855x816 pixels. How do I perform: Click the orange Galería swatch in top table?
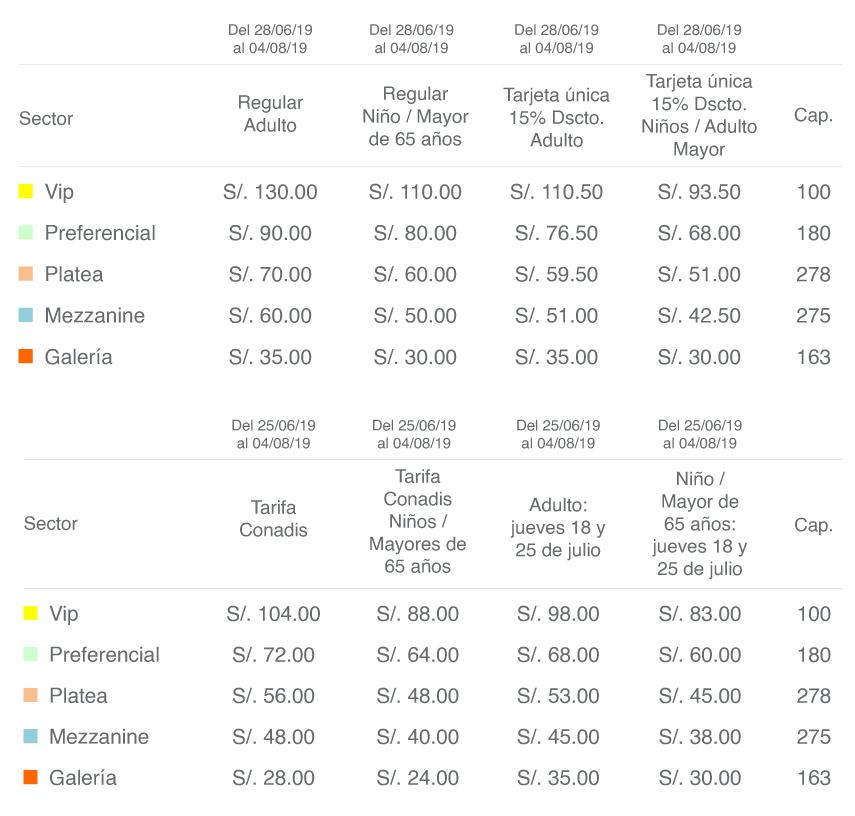click(x=26, y=356)
